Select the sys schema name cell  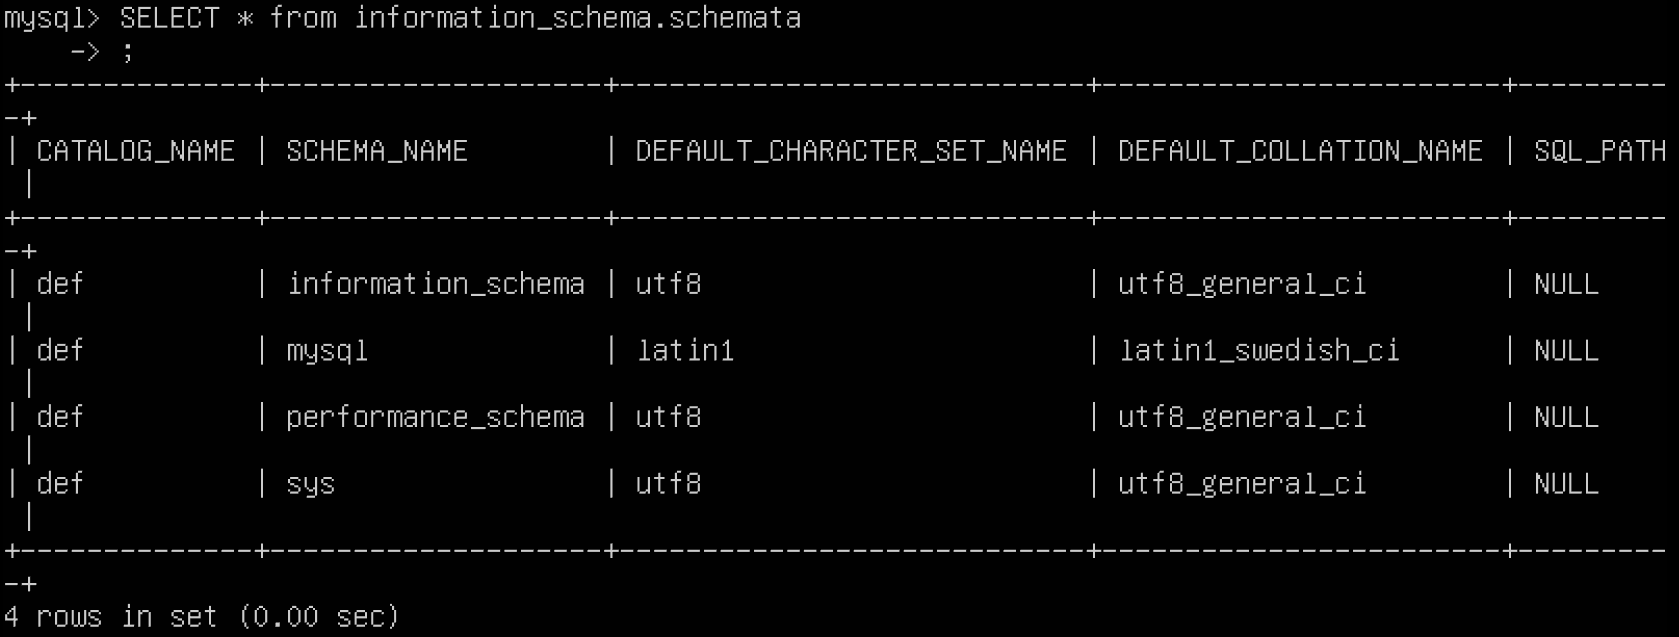point(310,484)
